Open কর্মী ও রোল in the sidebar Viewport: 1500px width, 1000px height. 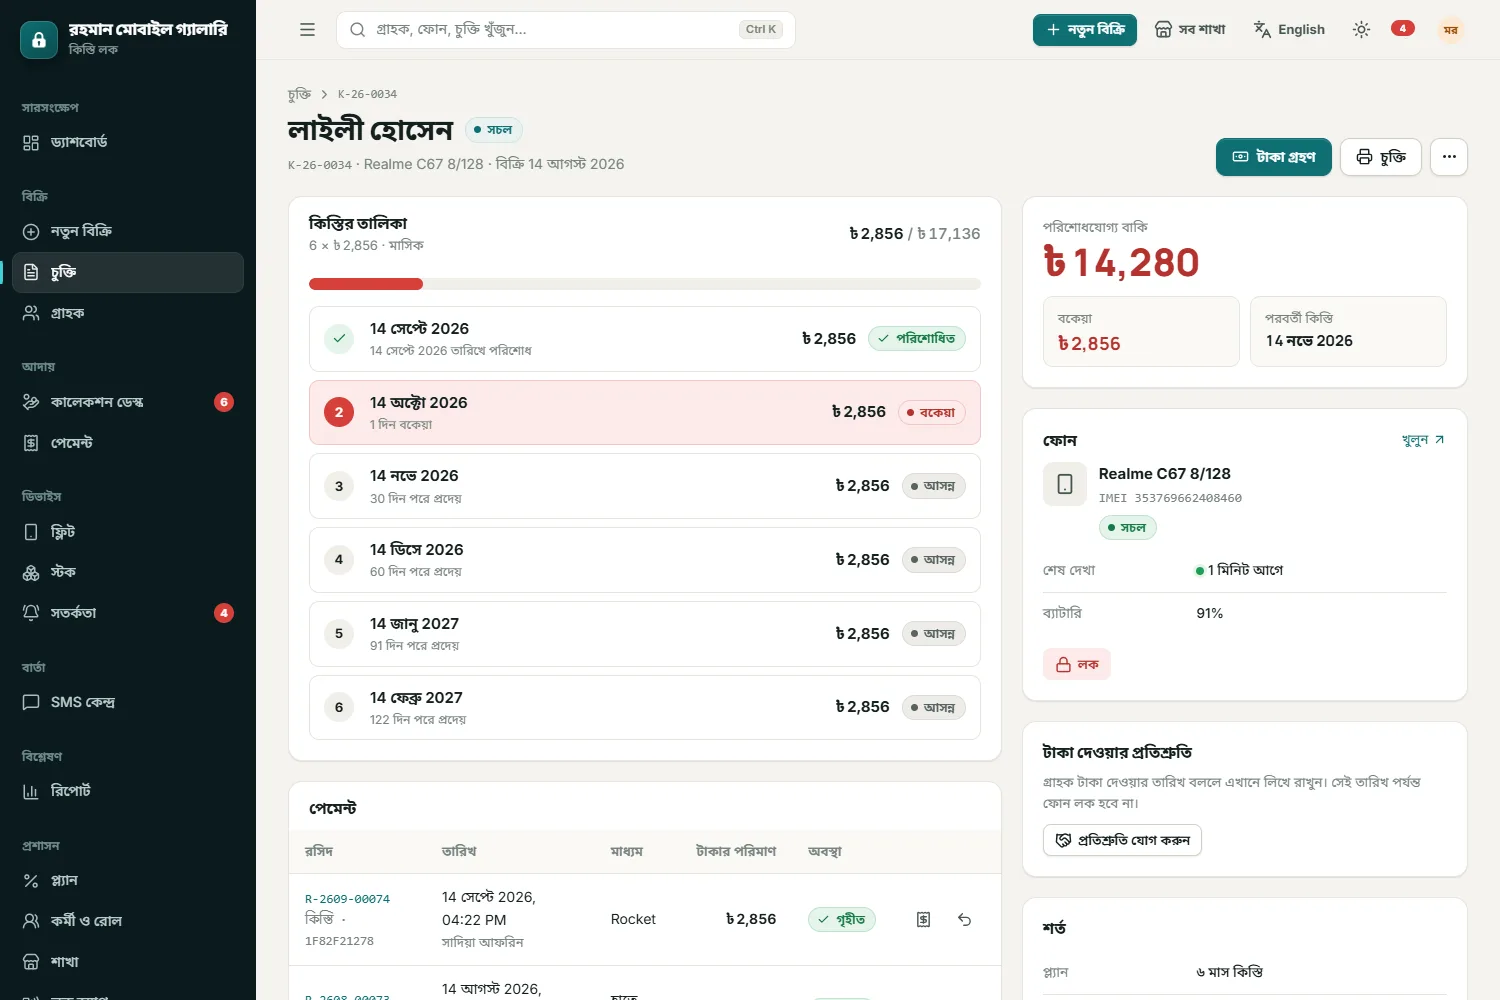click(x=128, y=921)
